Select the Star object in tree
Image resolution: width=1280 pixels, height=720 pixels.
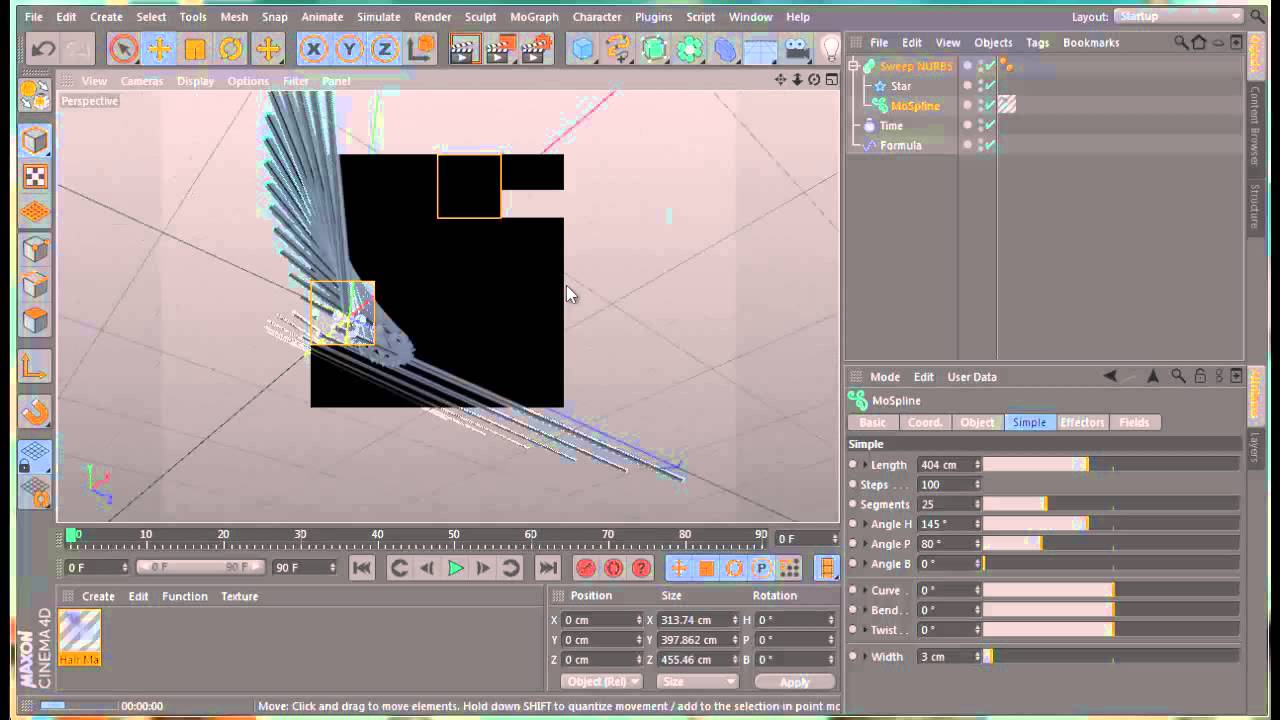[901, 86]
